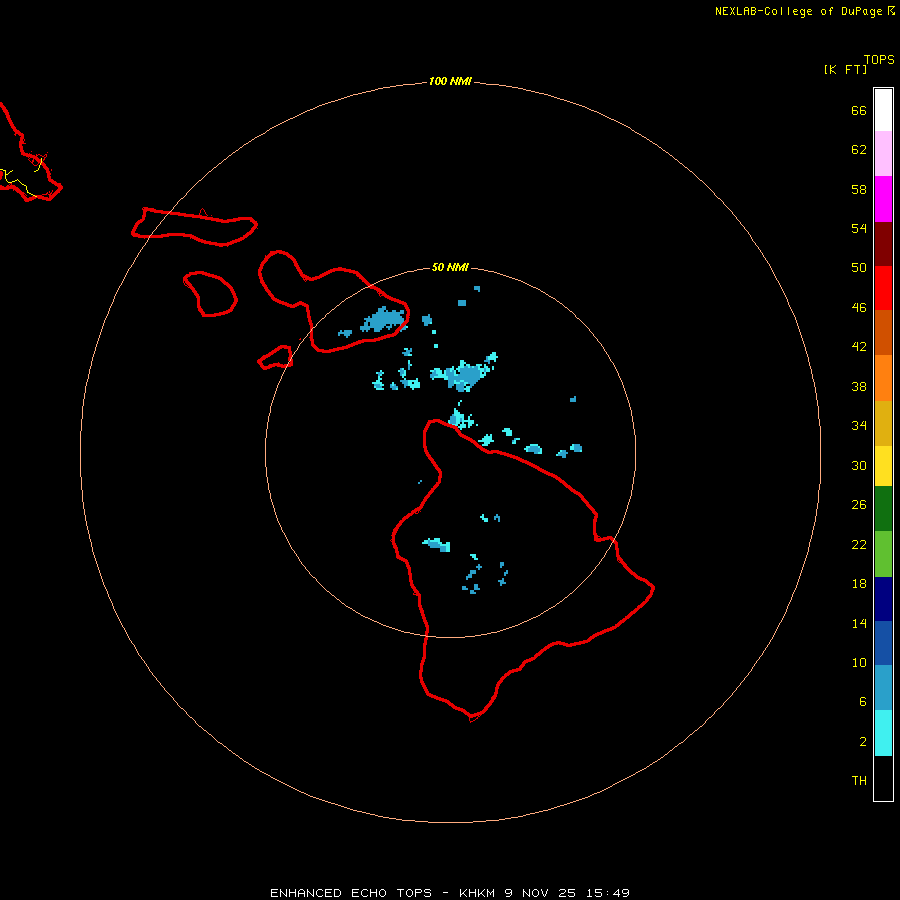Click the TOPS legend heading
The image size is (900, 900).
(x=879, y=60)
